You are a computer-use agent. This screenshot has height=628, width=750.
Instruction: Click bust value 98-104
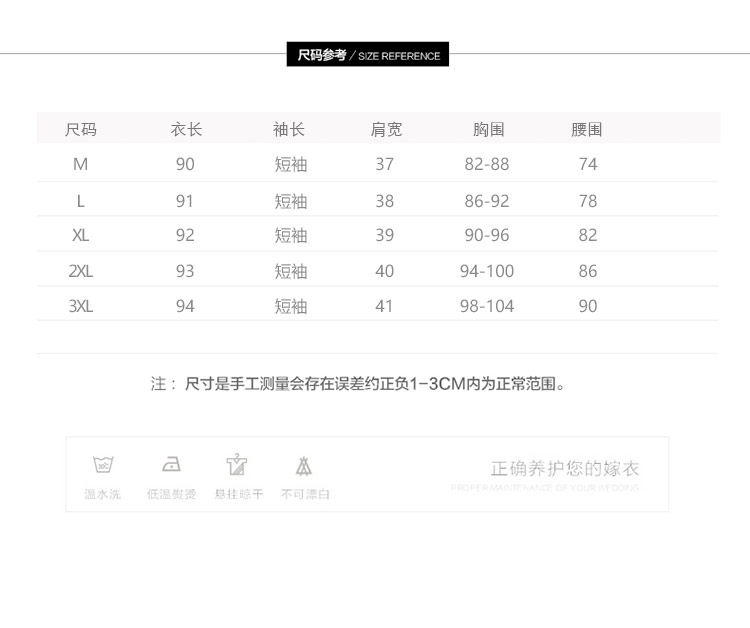487,306
